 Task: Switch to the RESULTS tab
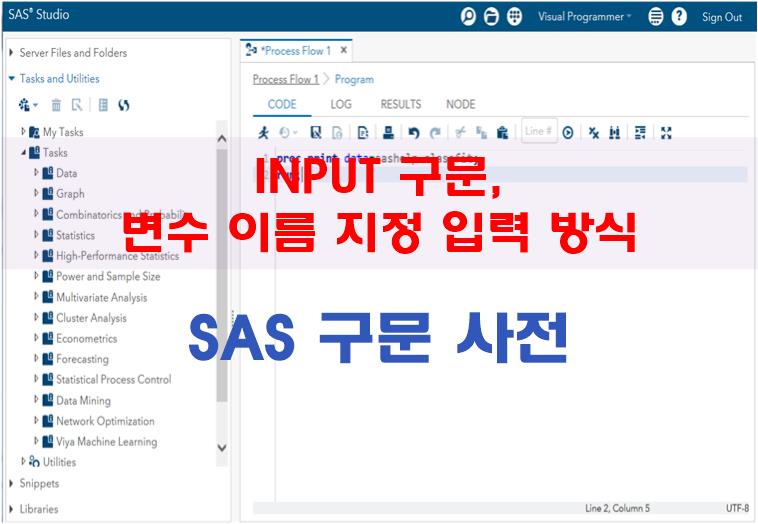click(401, 104)
